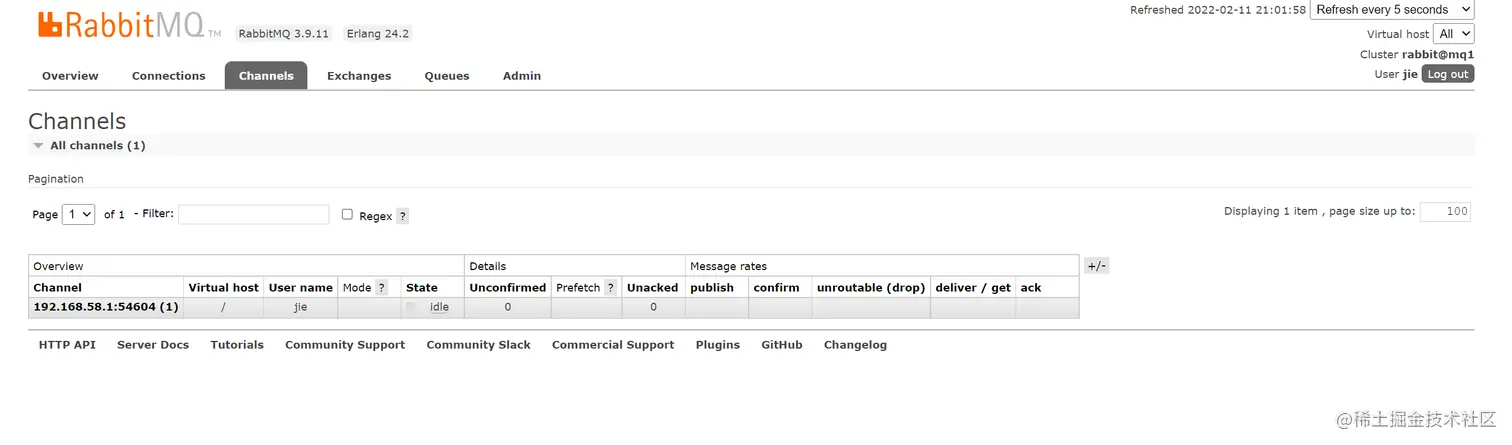Click the Channels page heading
The image size is (1512, 445).
tap(77, 122)
